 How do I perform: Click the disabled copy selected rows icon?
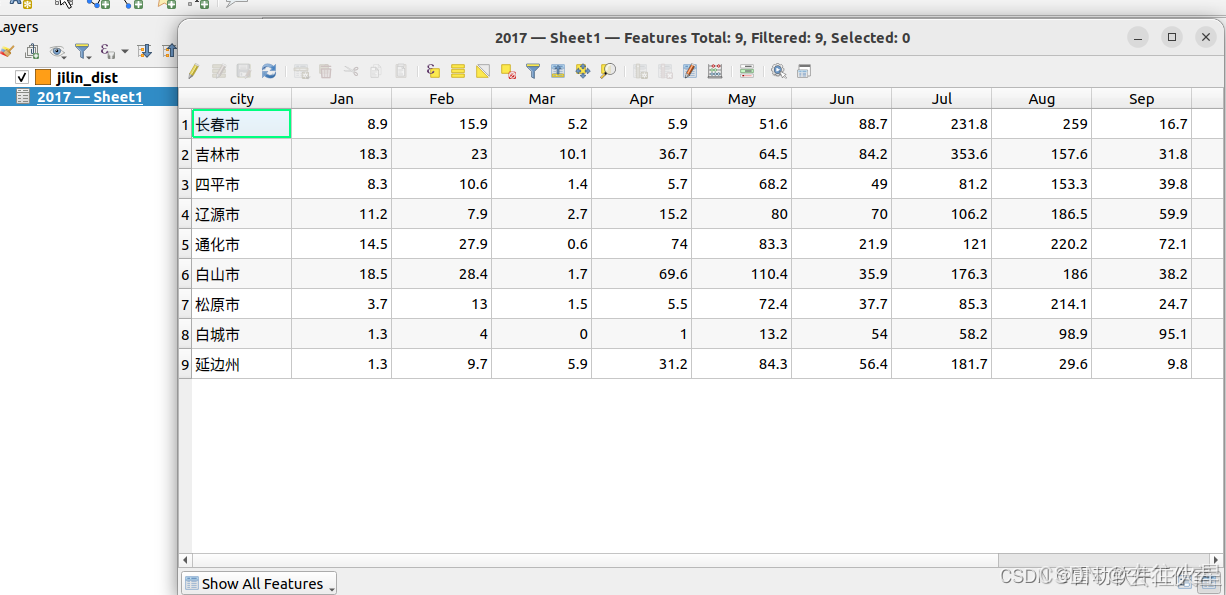[376, 71]
